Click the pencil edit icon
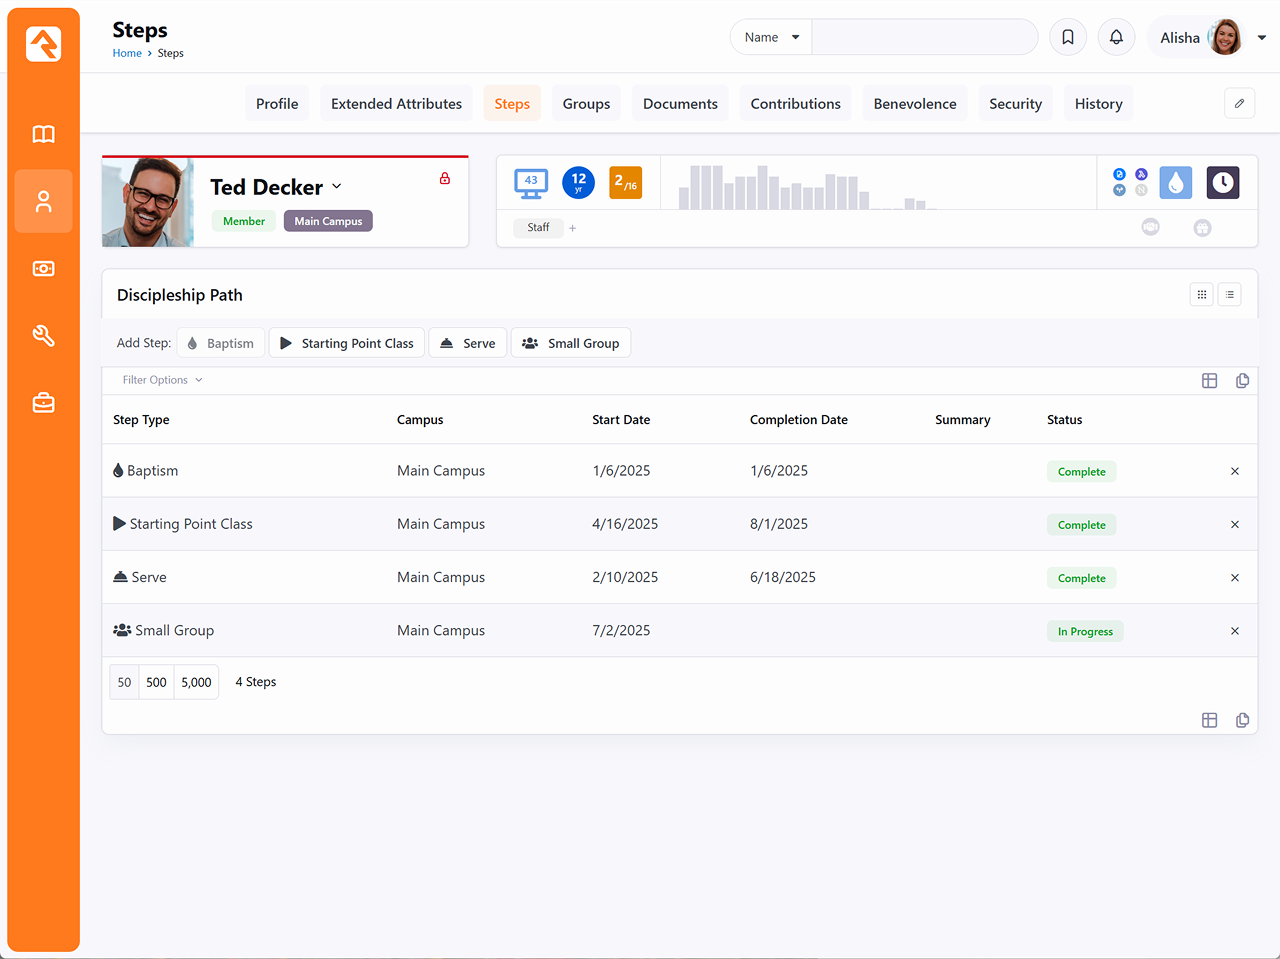Image resolution: width=1280 pixels, height=959 pixels. (x=1239, y=103)
